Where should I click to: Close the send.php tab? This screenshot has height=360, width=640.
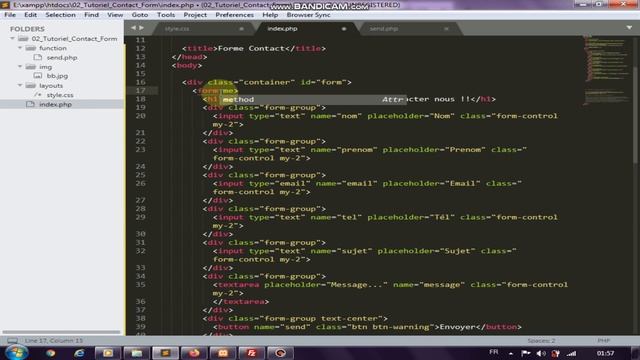[x=446, y=29]
